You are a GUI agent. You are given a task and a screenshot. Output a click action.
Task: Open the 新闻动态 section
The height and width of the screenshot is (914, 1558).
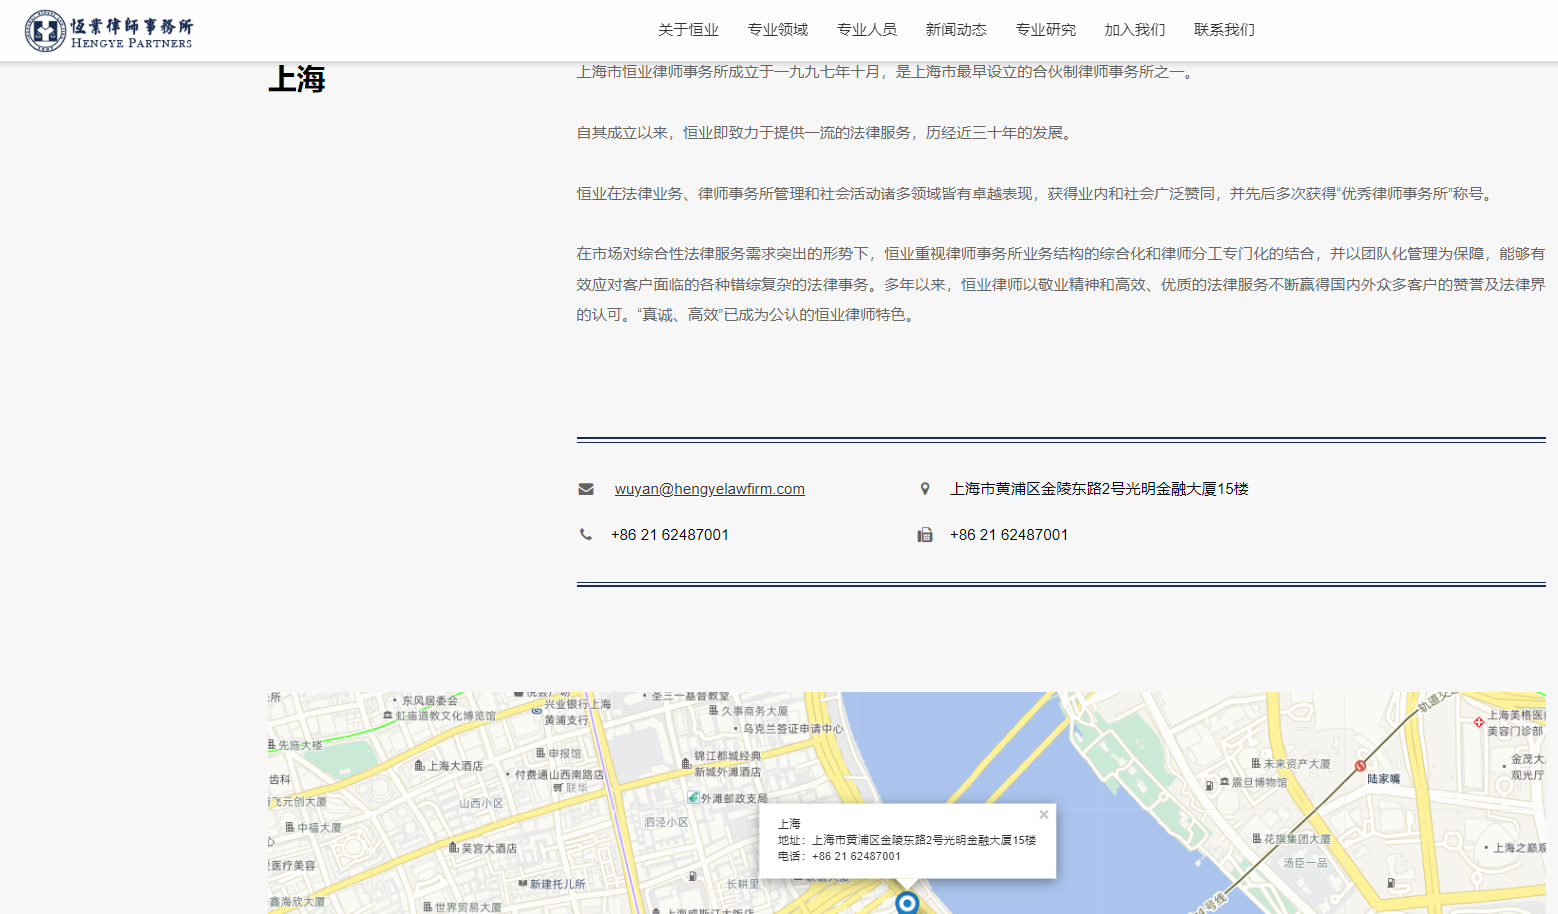tap(956, 29)
